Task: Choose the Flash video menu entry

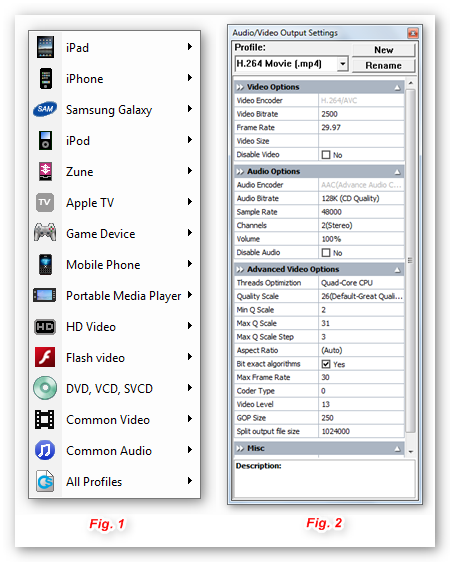Action: pos(114,357)
